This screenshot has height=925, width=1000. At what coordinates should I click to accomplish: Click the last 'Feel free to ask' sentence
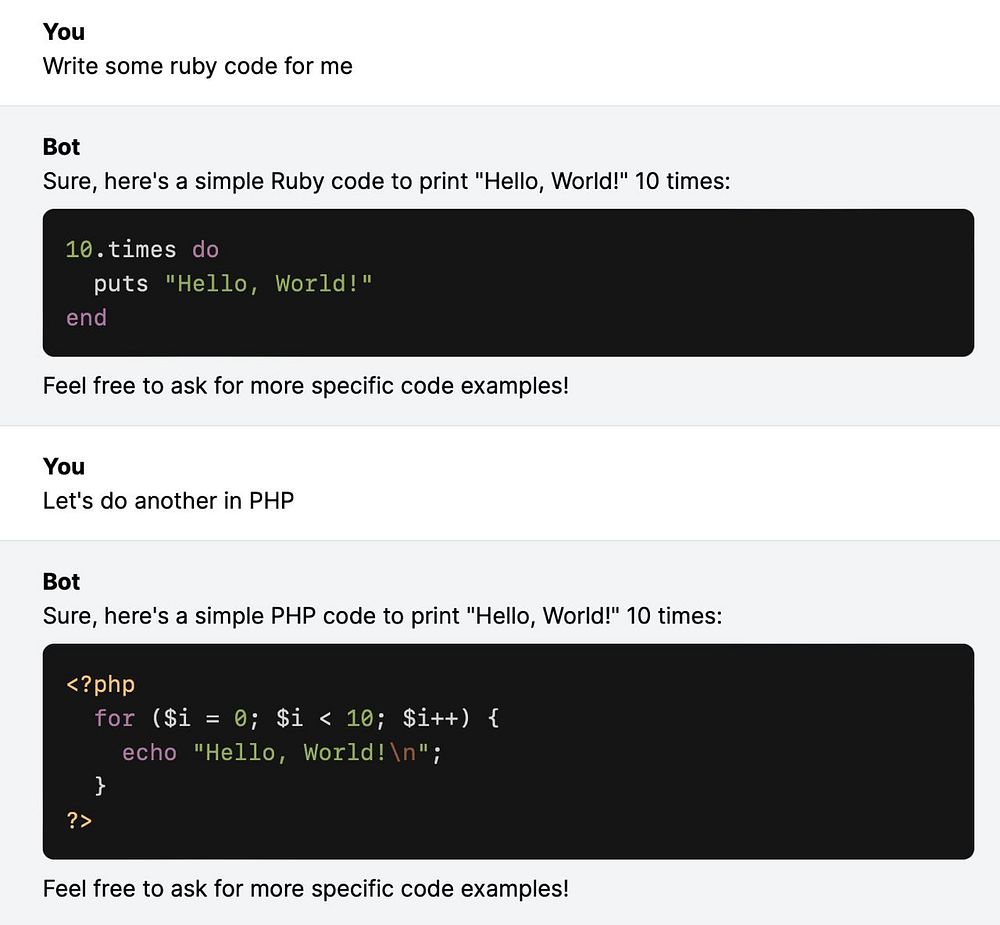pyautogui.click(x=305, y=889)
